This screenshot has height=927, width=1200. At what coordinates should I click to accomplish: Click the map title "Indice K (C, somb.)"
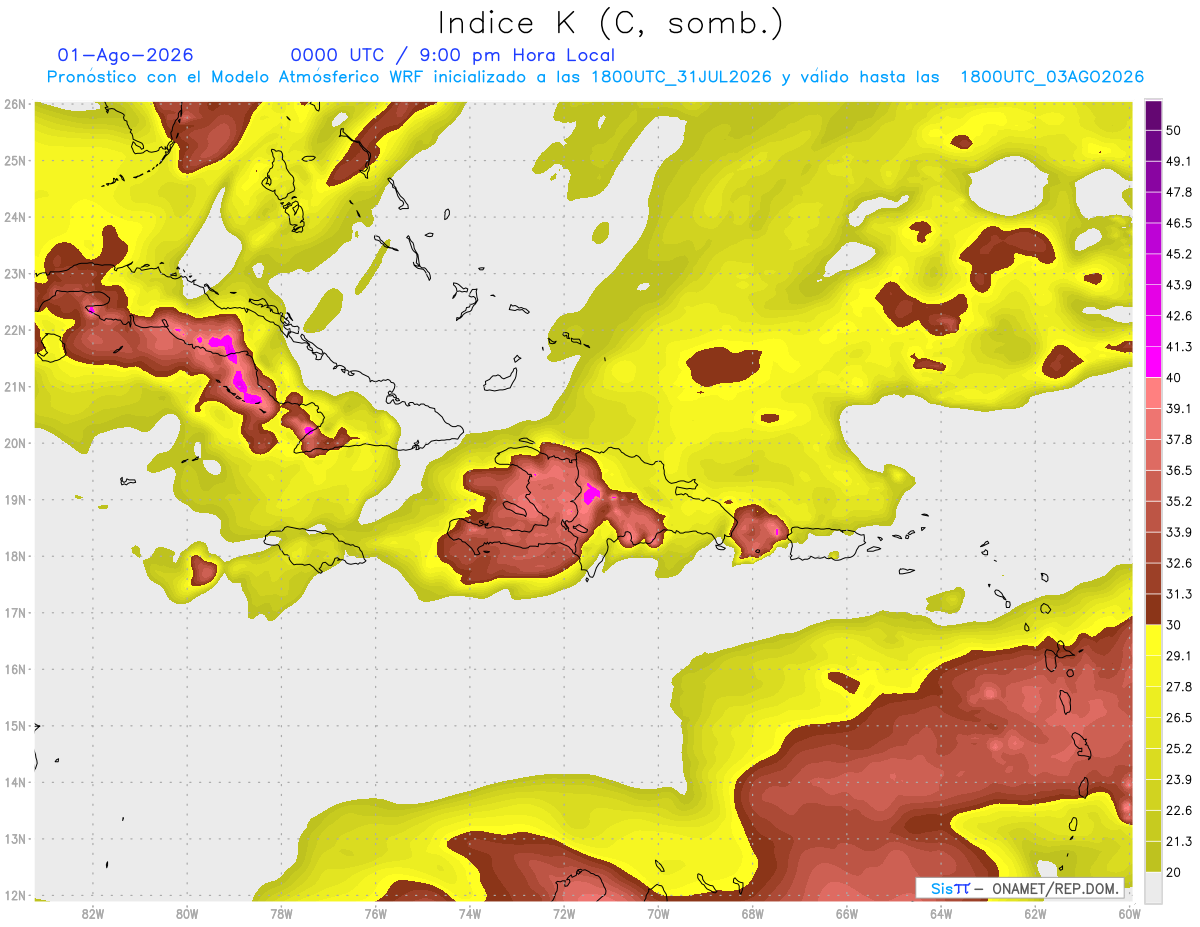(610, 23)
